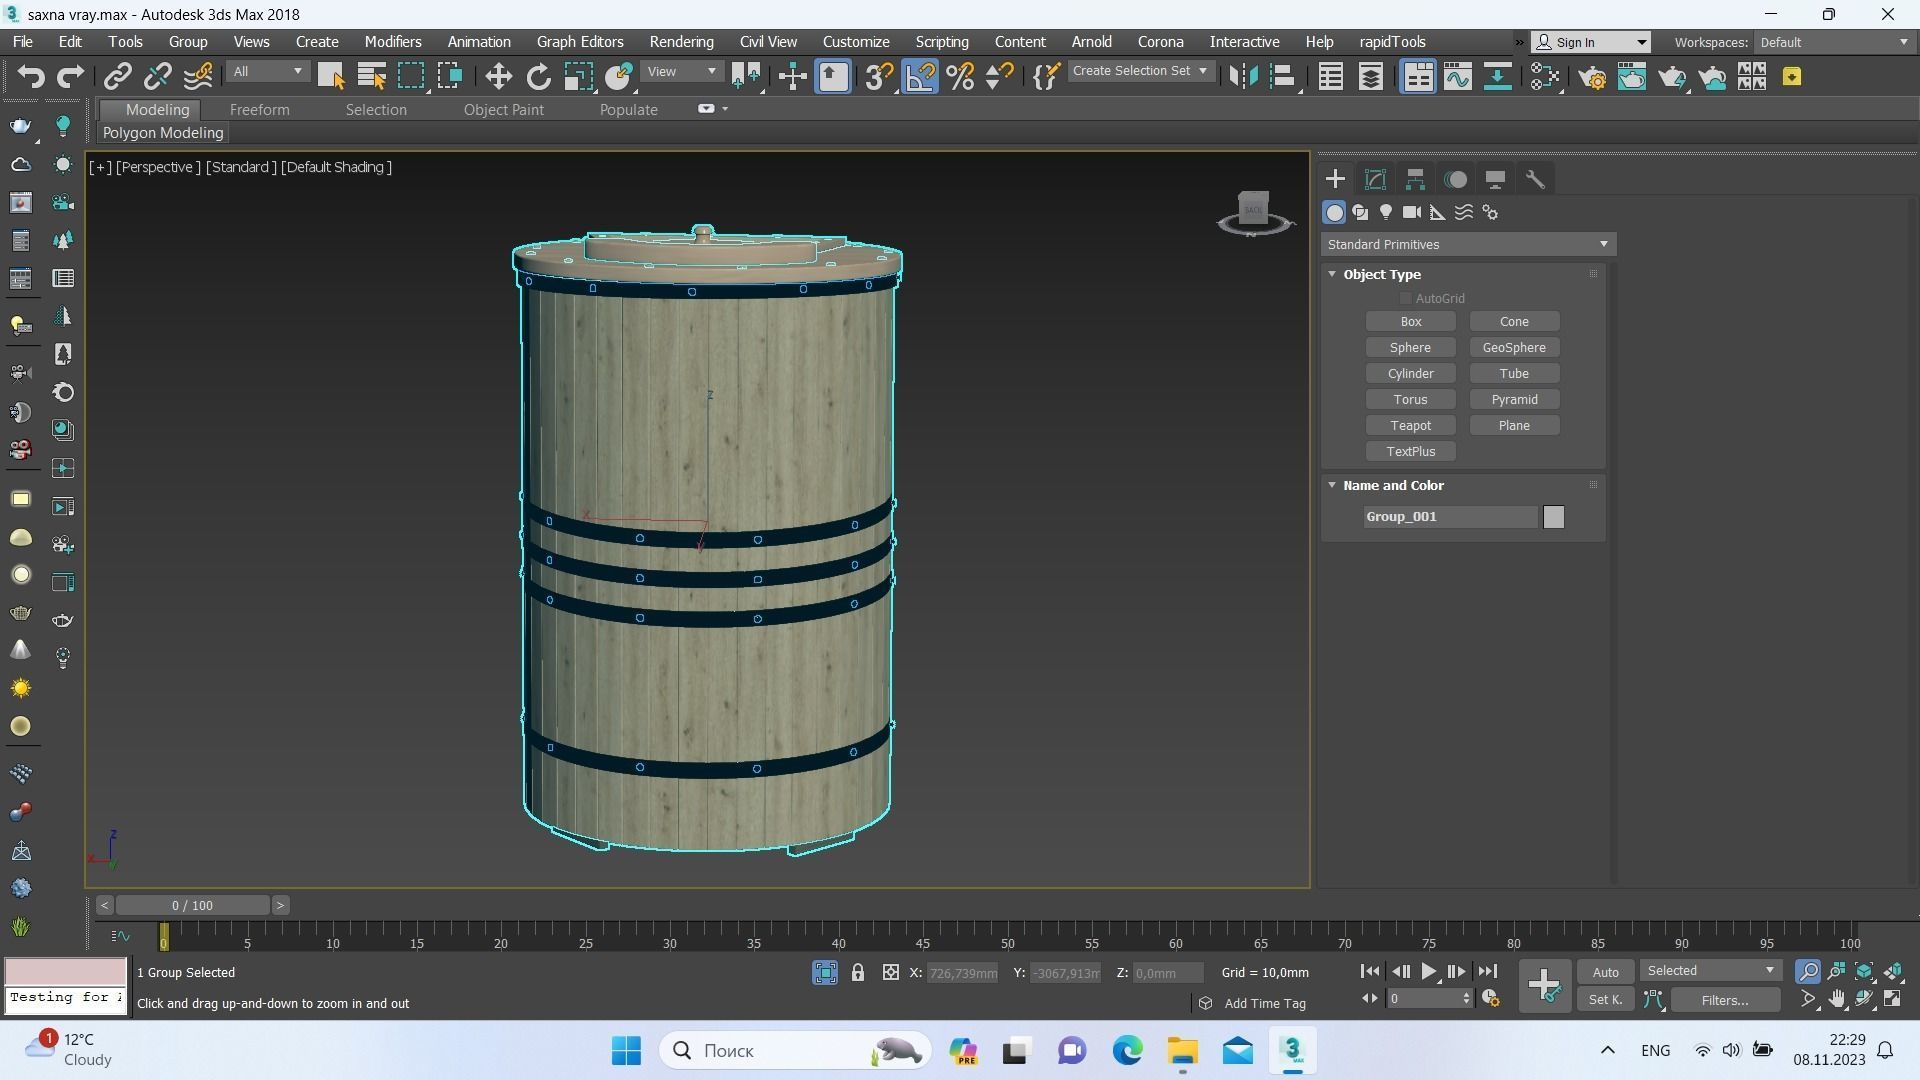Open Curve Editor toolbar icon

pyautogui.click(x=1457, y=76)
